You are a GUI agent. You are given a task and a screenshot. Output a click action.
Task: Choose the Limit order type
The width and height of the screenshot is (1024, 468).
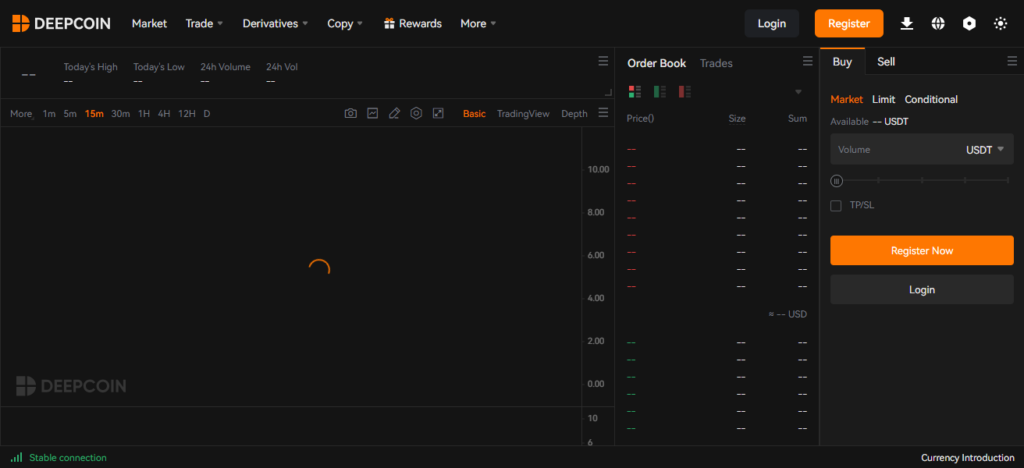pyautogui.click(x=884, y=99)
